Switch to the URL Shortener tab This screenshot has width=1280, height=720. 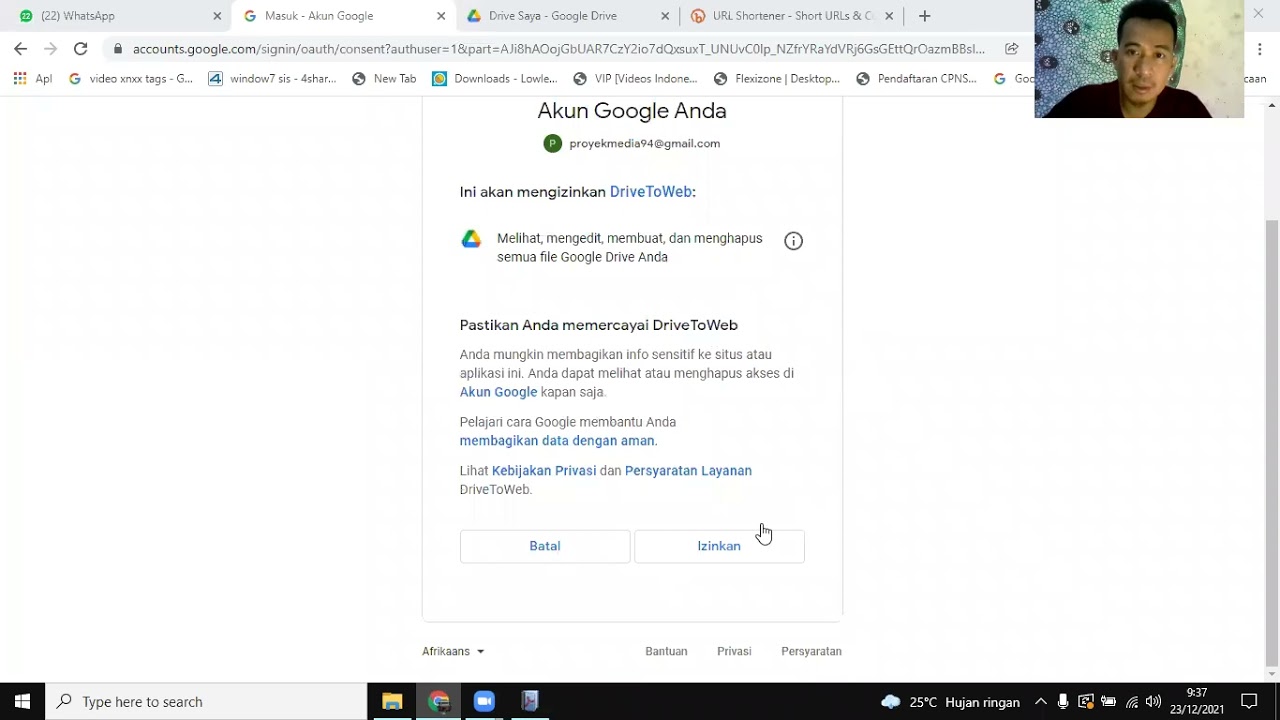790,16
